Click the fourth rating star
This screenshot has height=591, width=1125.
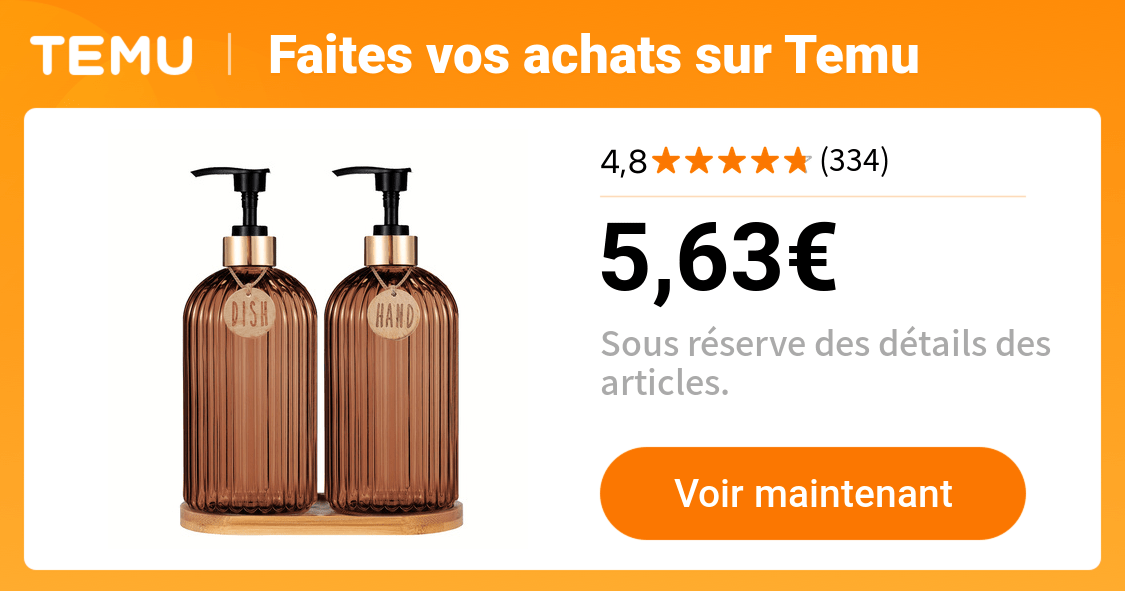765,161
